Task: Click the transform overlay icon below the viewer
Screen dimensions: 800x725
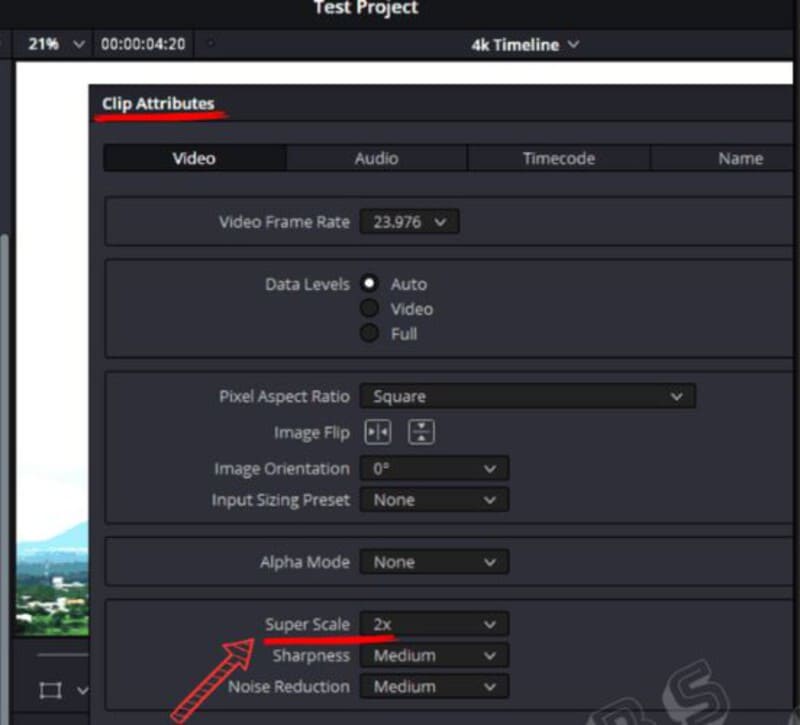Action: coord(49,690)
